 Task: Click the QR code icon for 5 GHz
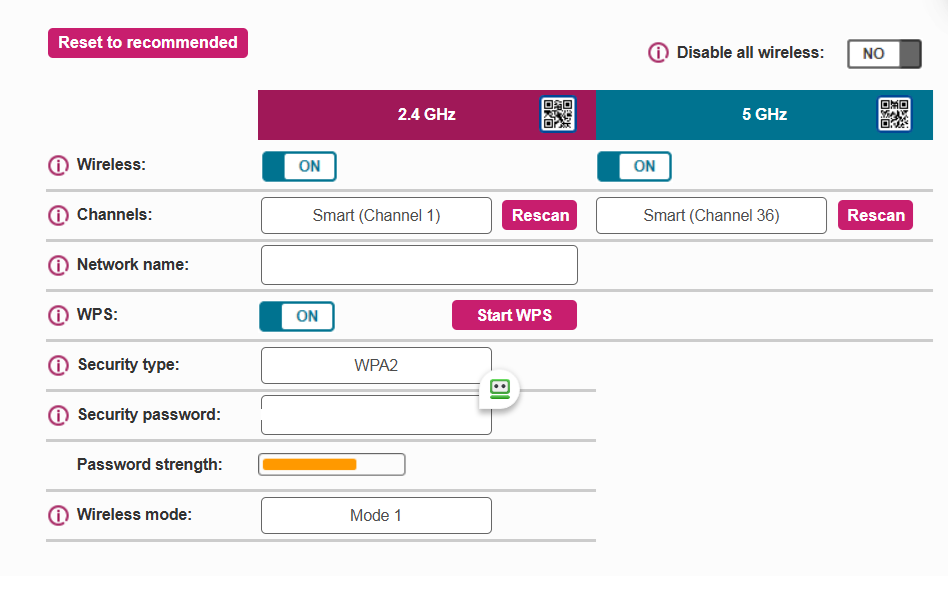pos(896,114)
